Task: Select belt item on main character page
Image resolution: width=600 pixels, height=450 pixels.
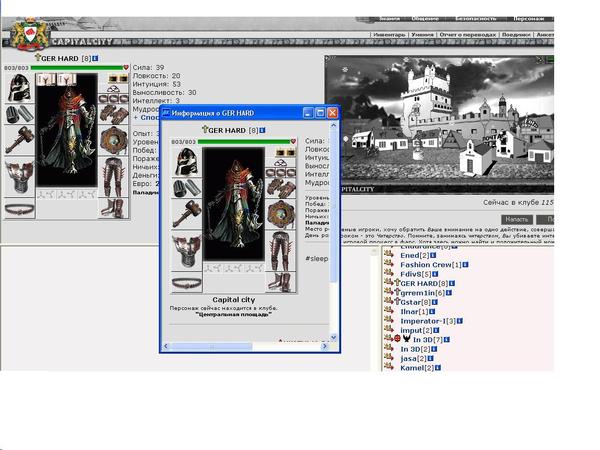Action: pyautogui.click(x=19, y=209)
